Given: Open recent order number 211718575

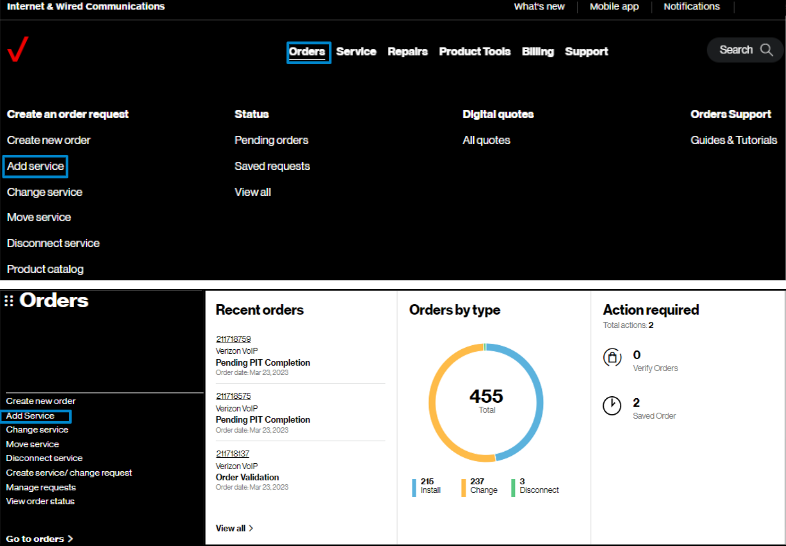Looking at the screenshot, I should click(x=234, y=397).
